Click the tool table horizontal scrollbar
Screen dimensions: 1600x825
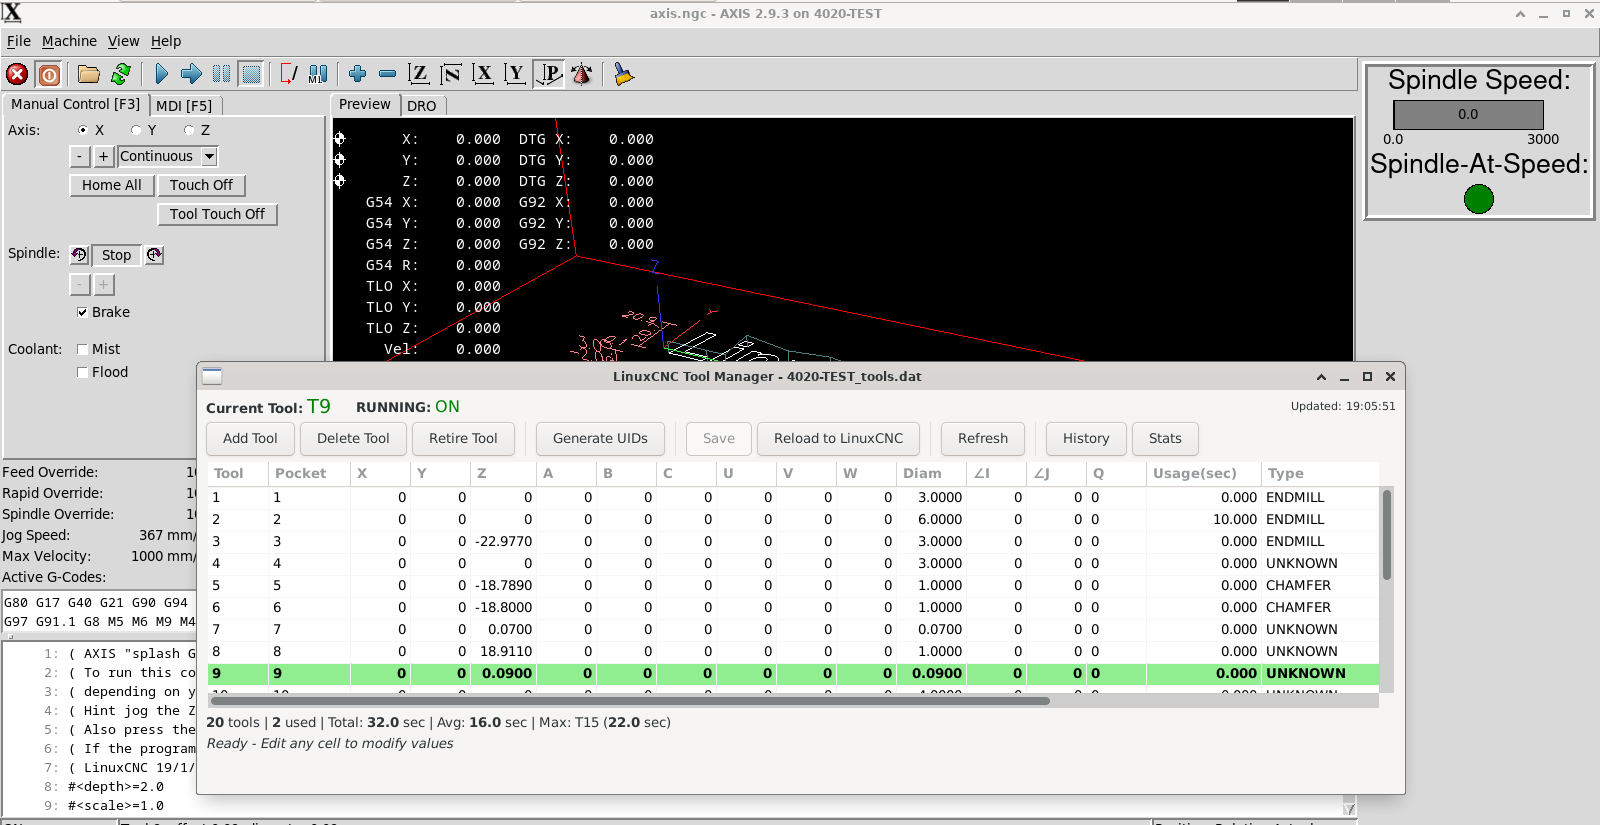[630, 701]
